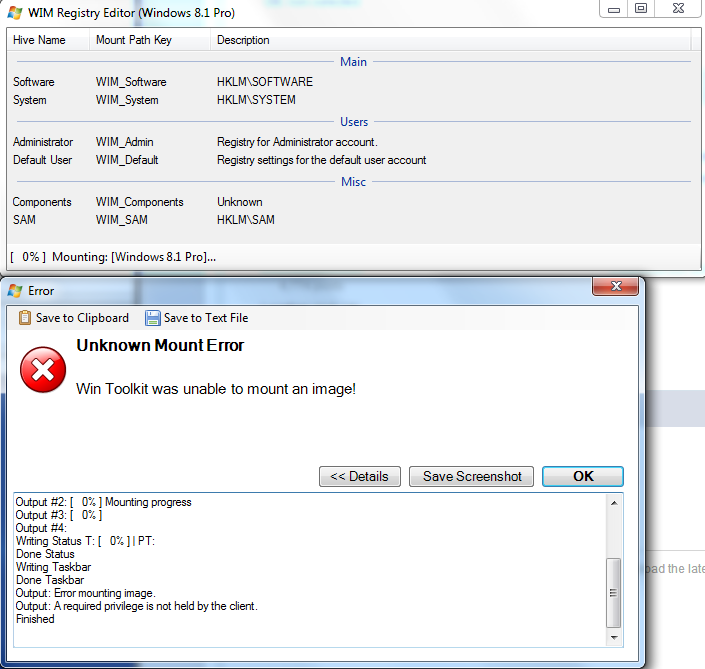
Task: Click the 'Done Status' log line
Action: [x=45, y=554]
